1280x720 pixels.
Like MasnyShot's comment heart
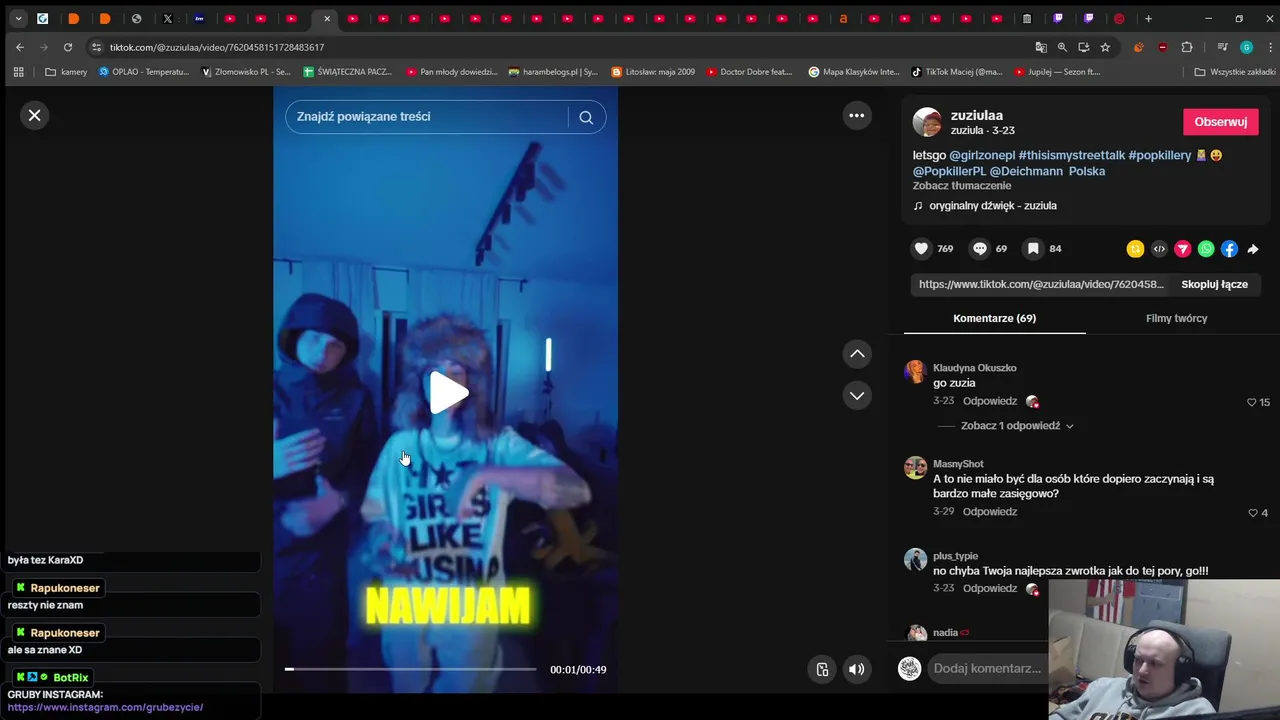coord(1252,513)
